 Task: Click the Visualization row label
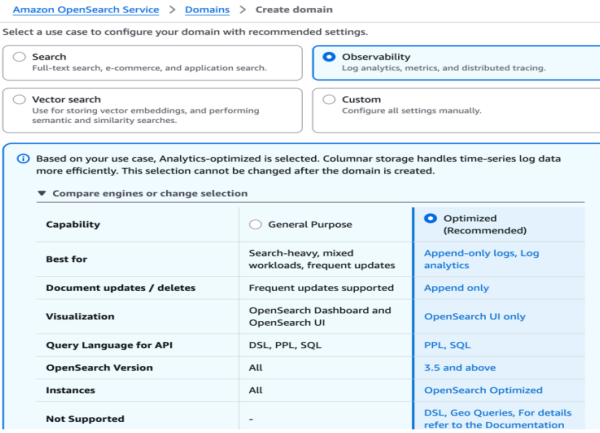(80, 316)
